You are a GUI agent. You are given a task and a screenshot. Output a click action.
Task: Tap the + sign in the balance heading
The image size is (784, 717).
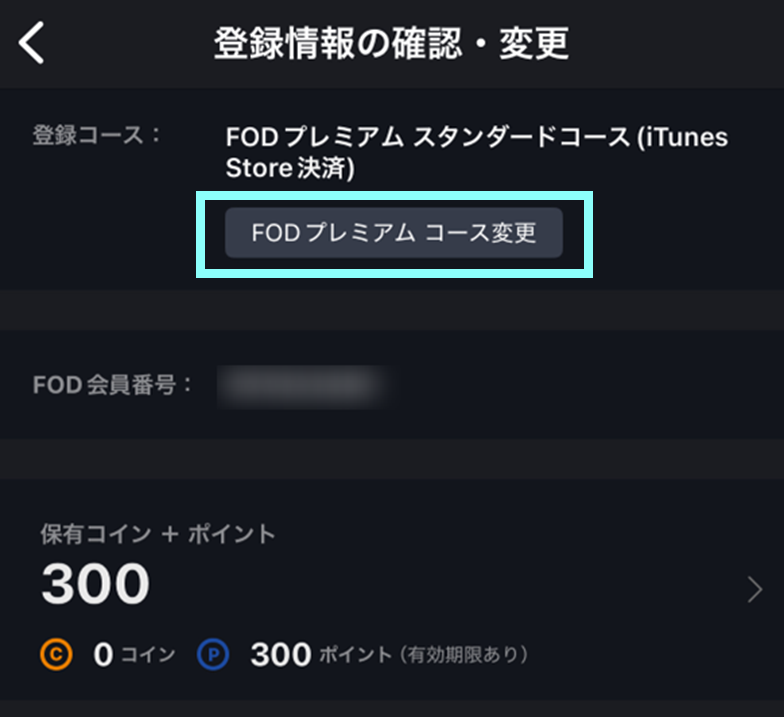pyautogui.click(x=168, y=534)
